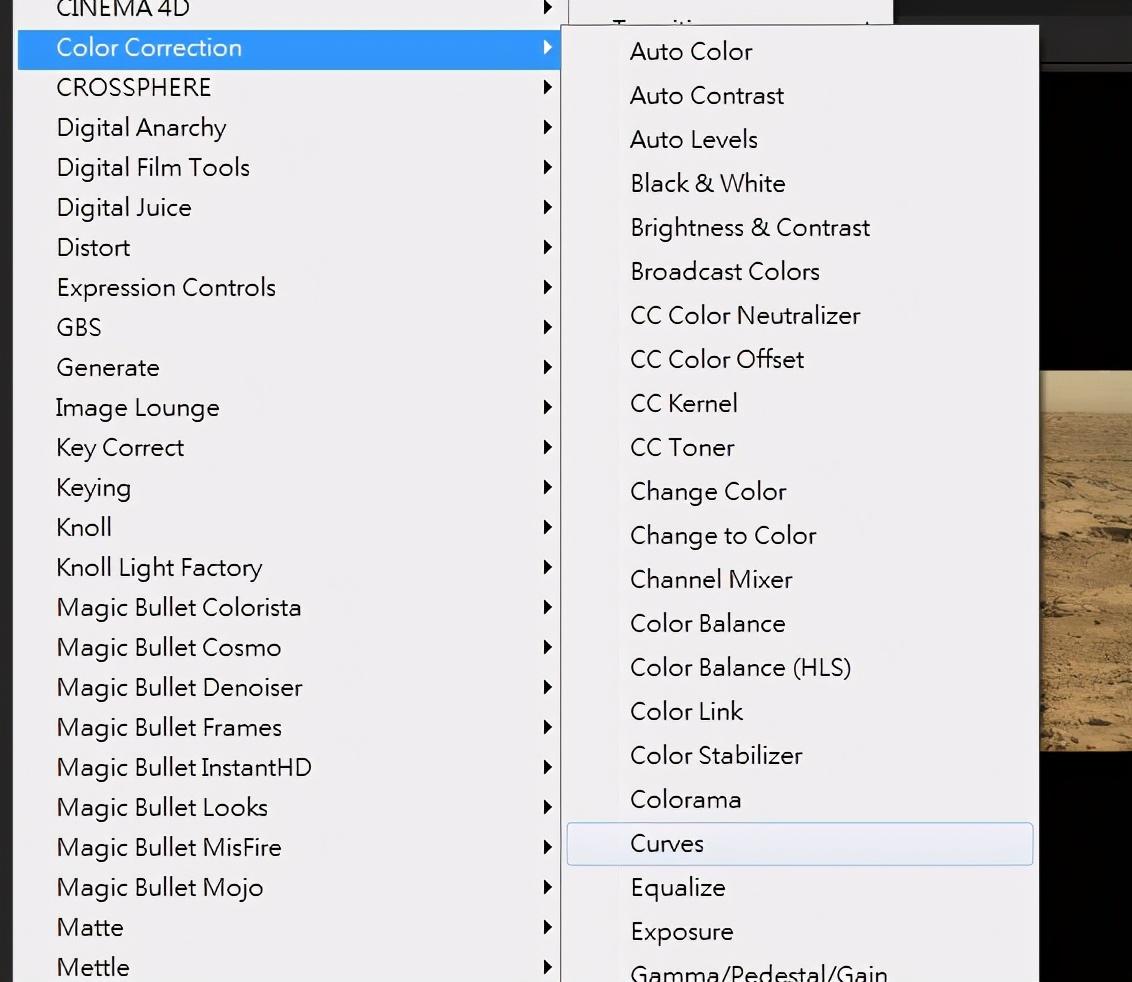
Task: Open the Distort effects category
Action: tap(94, 248)
